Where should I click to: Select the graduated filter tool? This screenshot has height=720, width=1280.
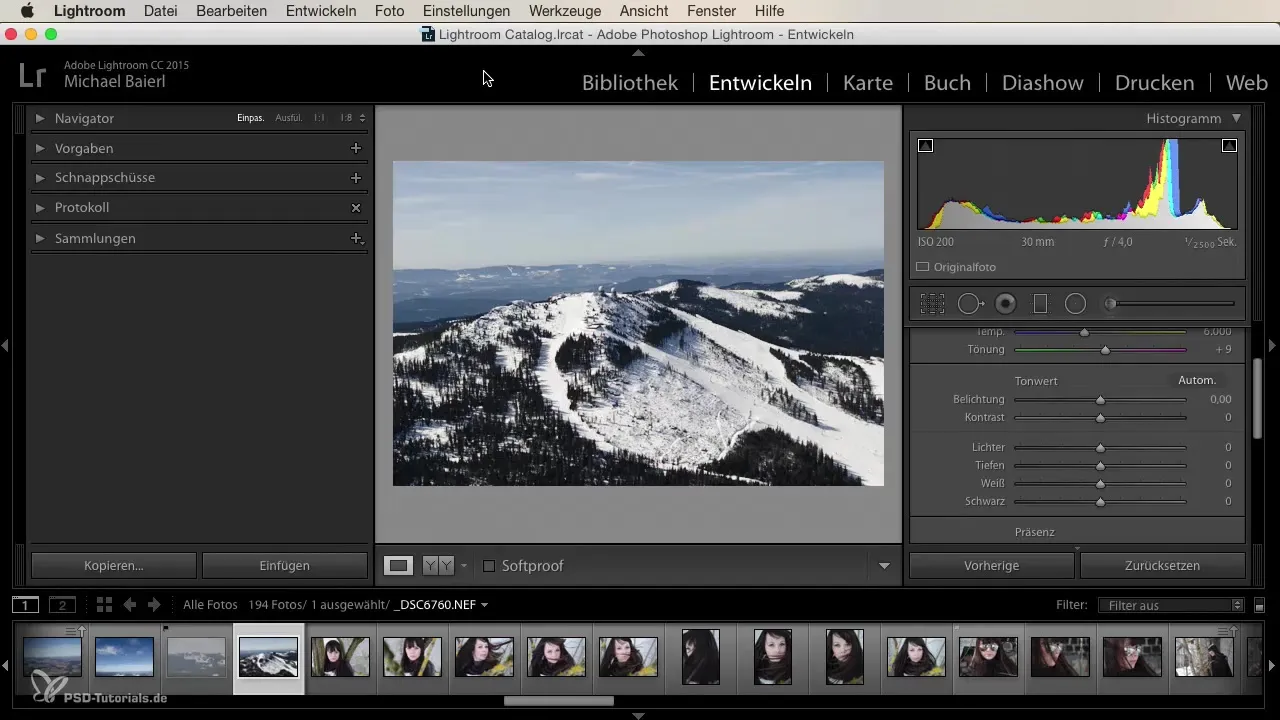click(1040, 304)
